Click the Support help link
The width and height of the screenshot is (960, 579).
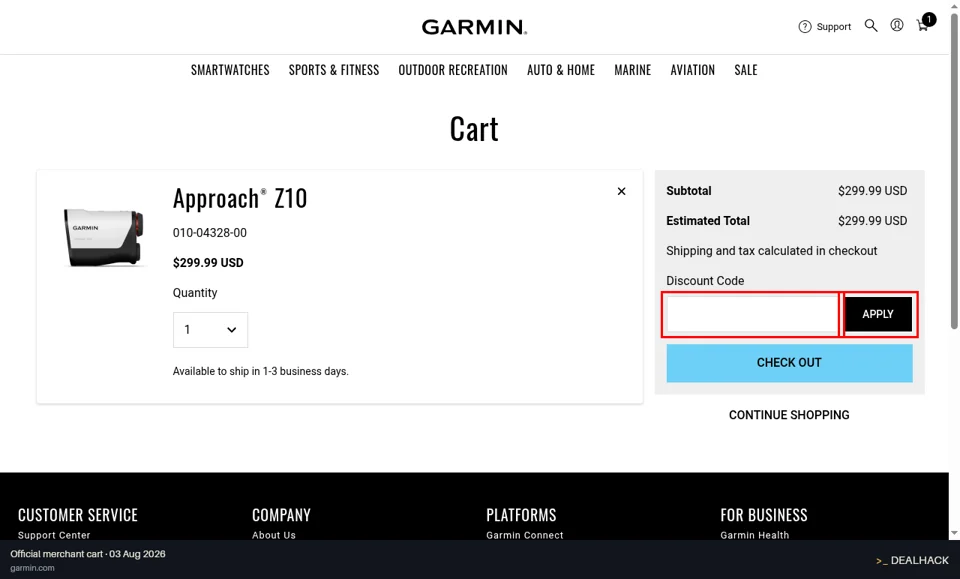825,26
